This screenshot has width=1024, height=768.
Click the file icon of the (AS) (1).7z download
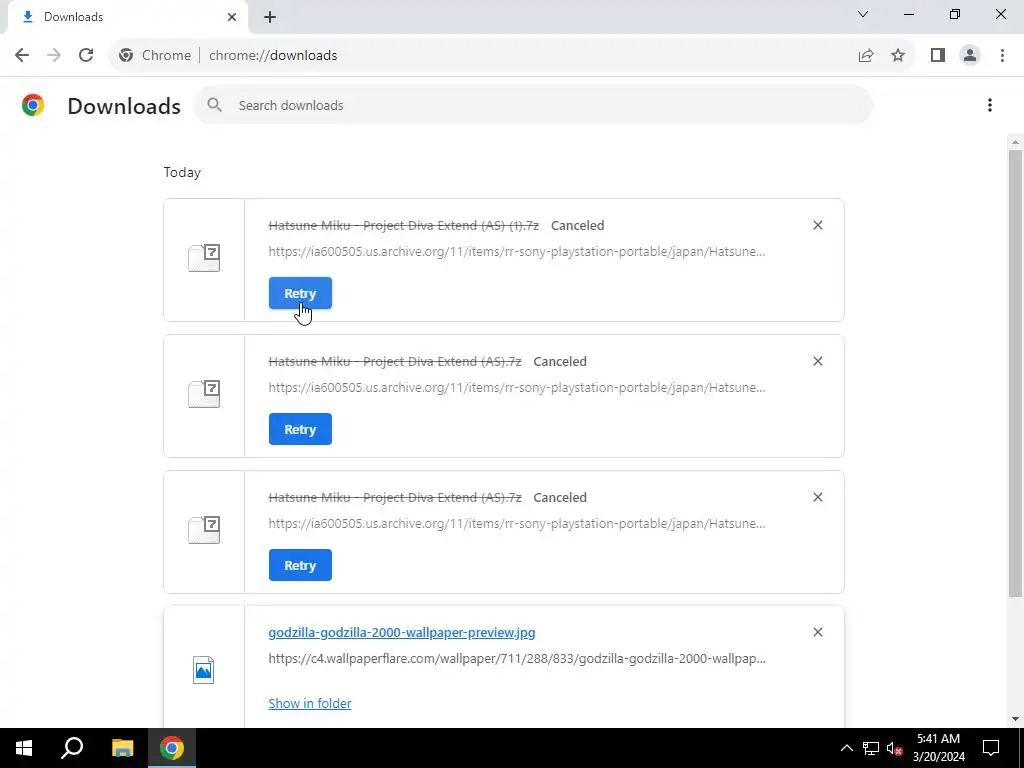tap(204, 258)
